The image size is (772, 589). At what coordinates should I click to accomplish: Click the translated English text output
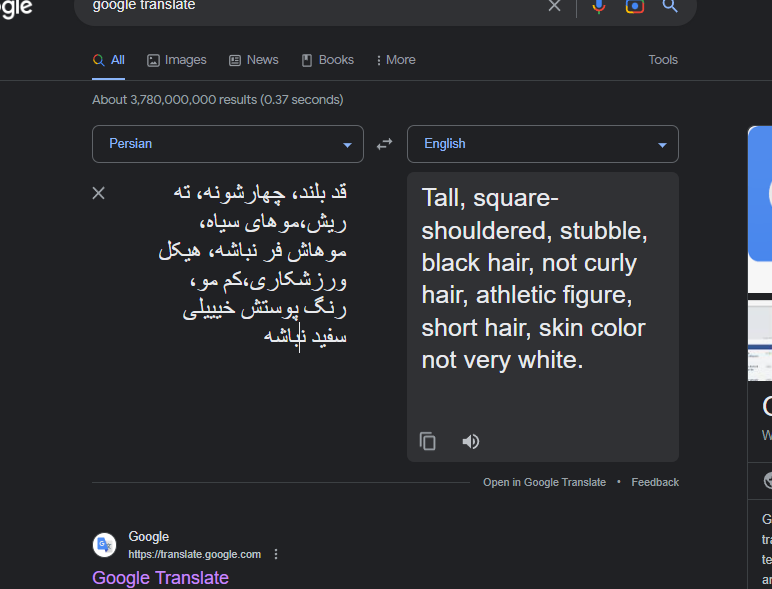pos(534,279)
